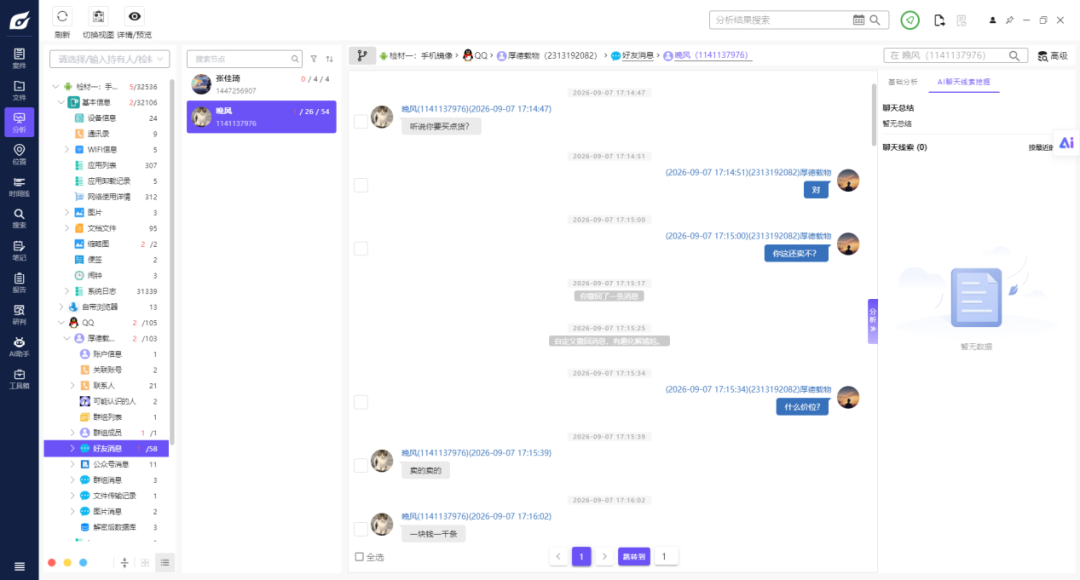Open the 请选择/输入持有人 dropdown
This screenshot has height=580, width=1080.
pyautogui.click(x=110, y=59)
